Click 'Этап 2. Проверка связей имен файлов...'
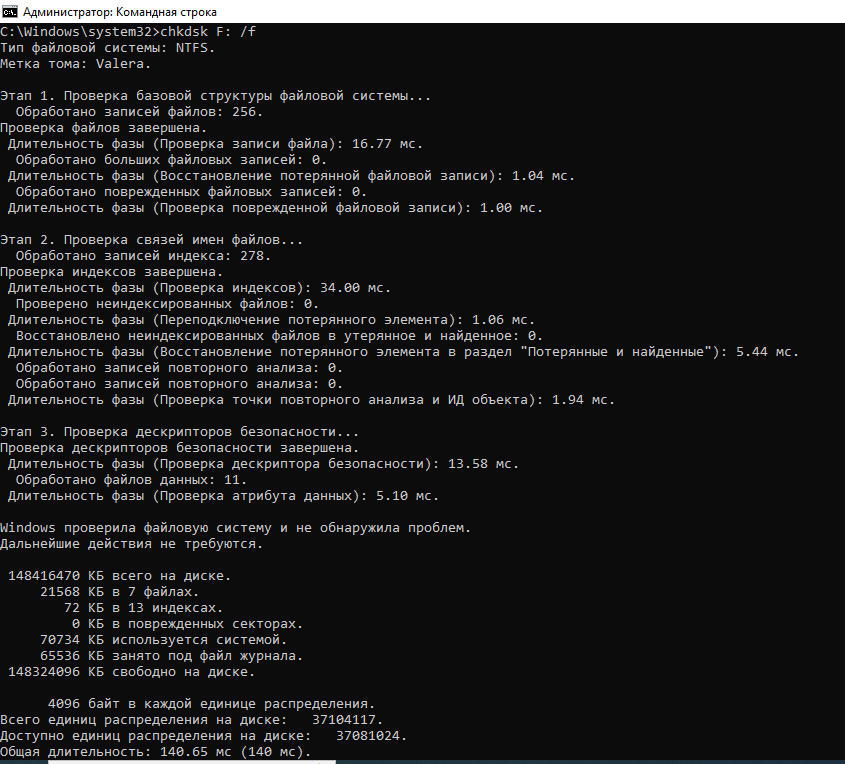This screenshot has width=845, height=764. pos(151,240)
